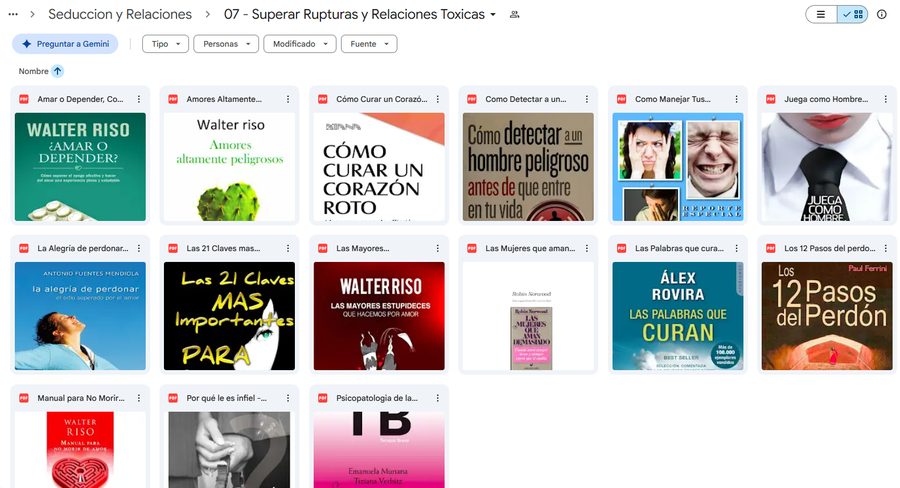Select Juega Como Hombre necktie thumbnail
The image size is (900, 488).
[827, 166]
